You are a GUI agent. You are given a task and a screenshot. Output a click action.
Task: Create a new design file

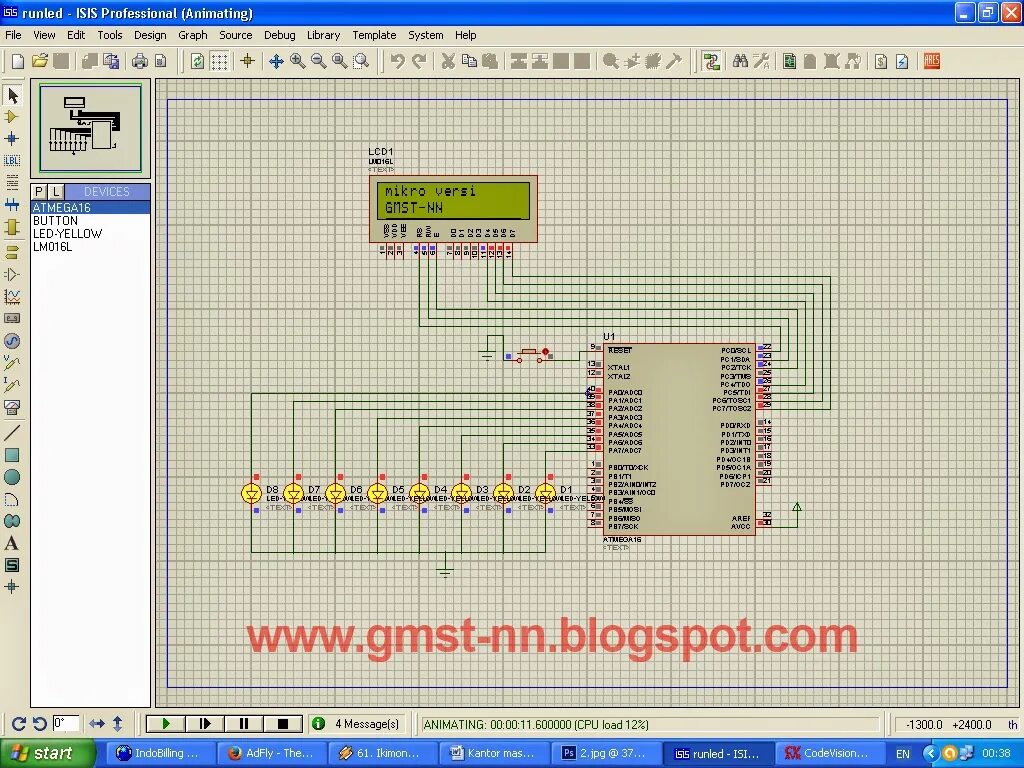point(18,61)
